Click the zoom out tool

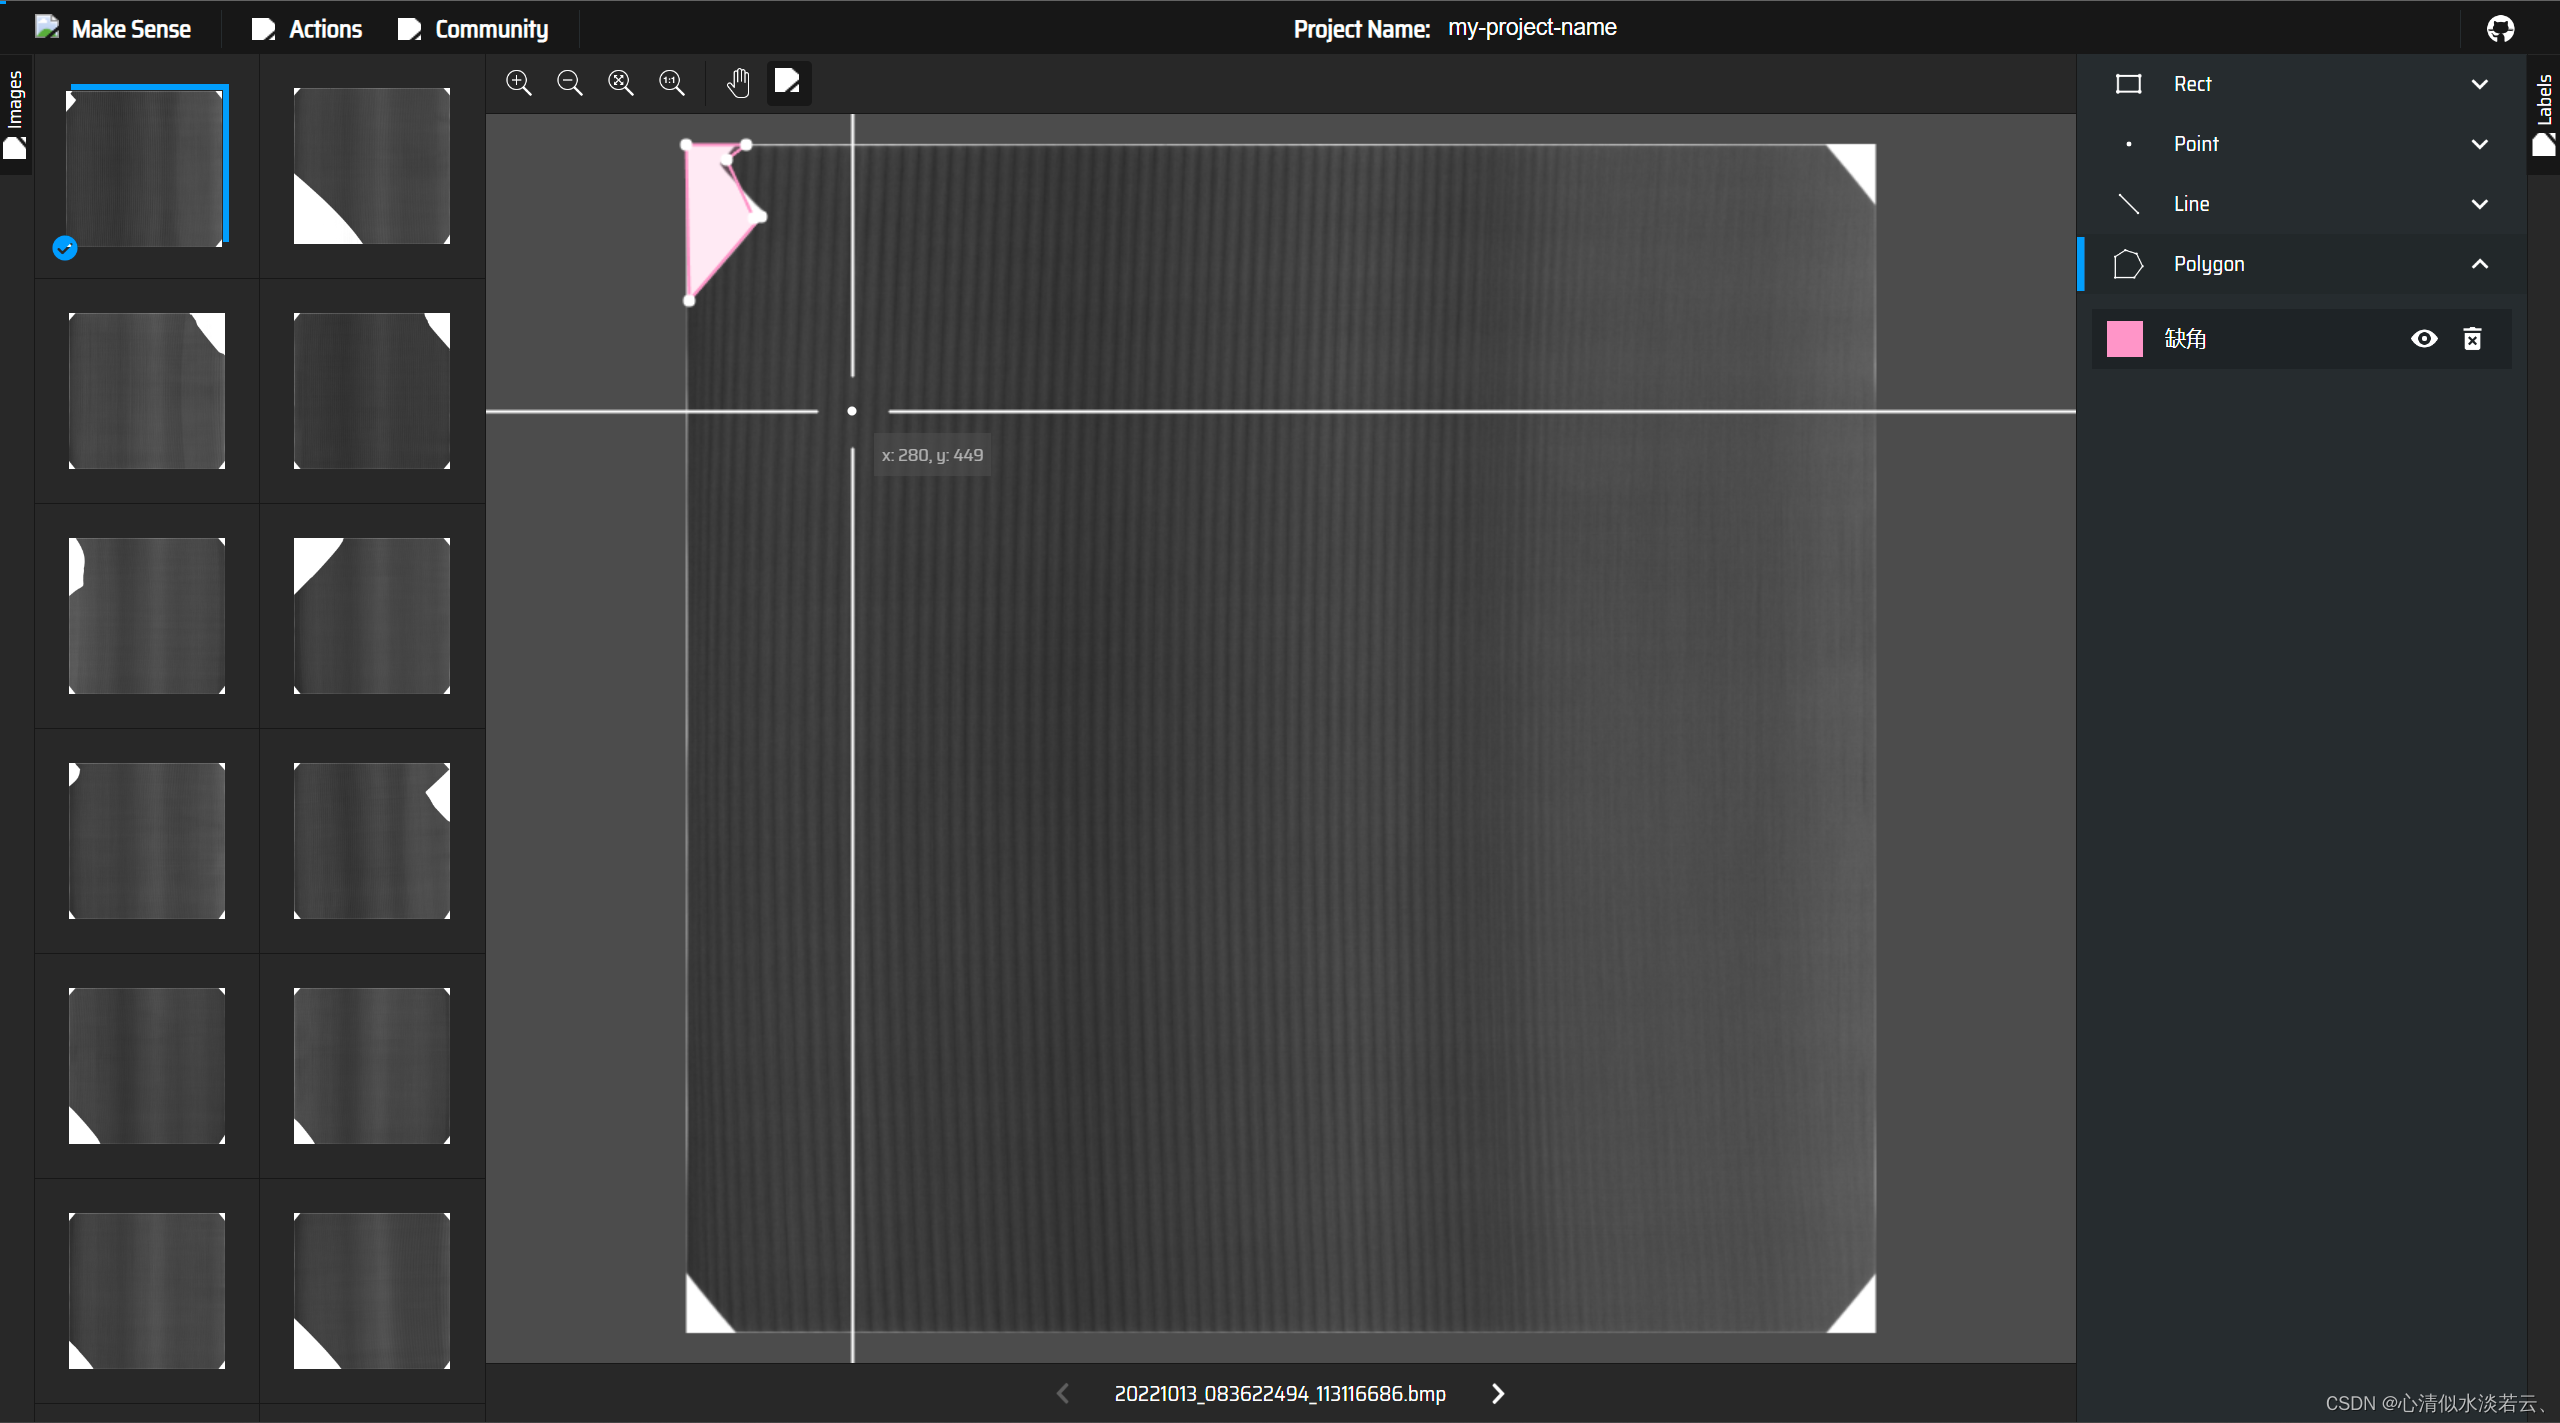[573, 81]
